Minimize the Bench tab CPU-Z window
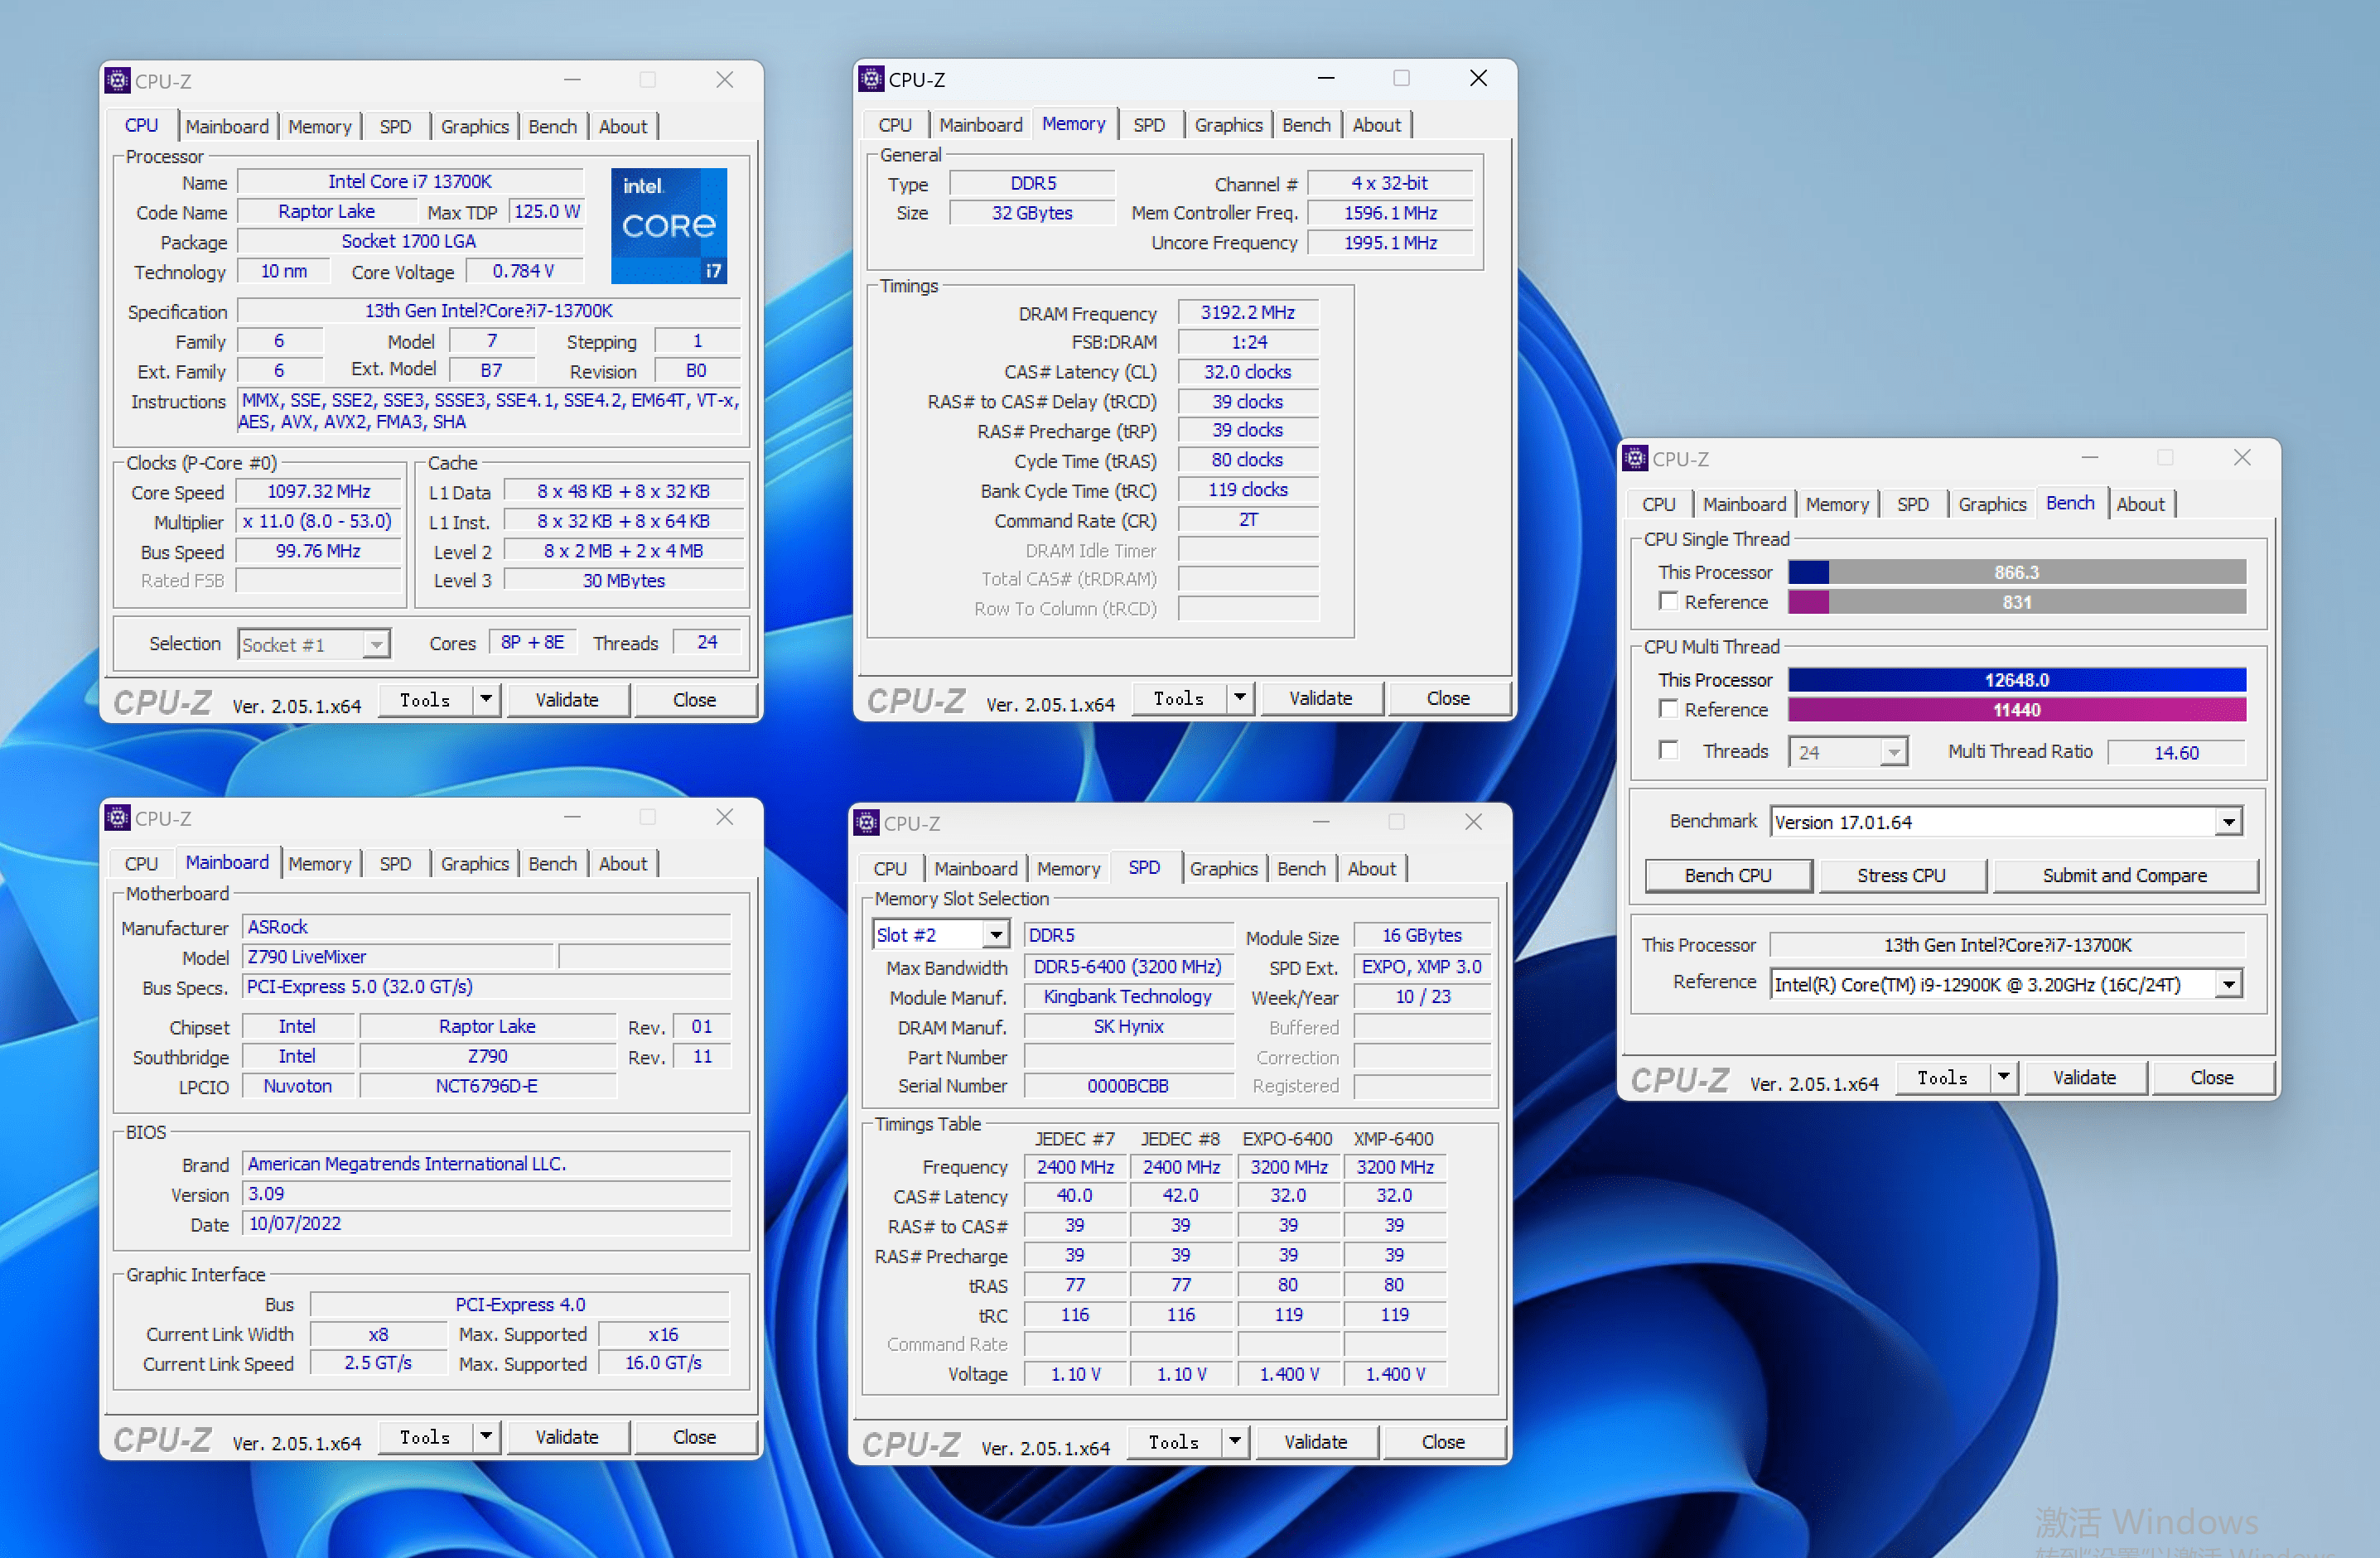This screenshot has width=2380, height=1558. coord(2090,458)
